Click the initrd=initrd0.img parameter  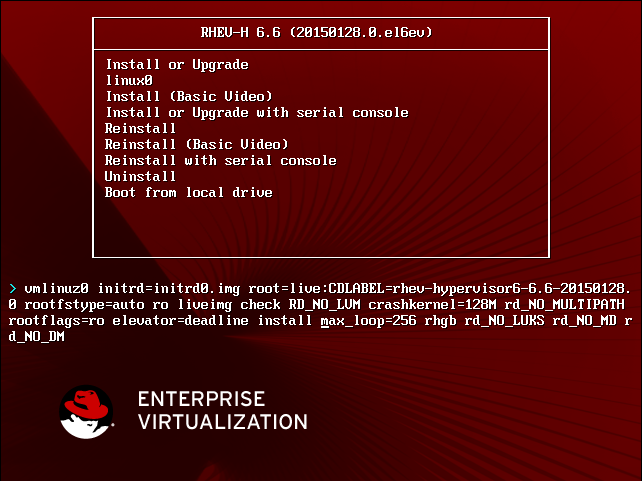click(x=169, y=289)
